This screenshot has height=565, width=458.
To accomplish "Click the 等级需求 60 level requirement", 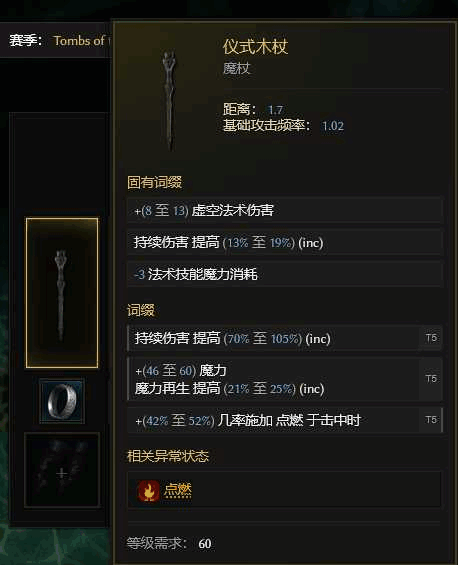I will (x=169, y=543).
